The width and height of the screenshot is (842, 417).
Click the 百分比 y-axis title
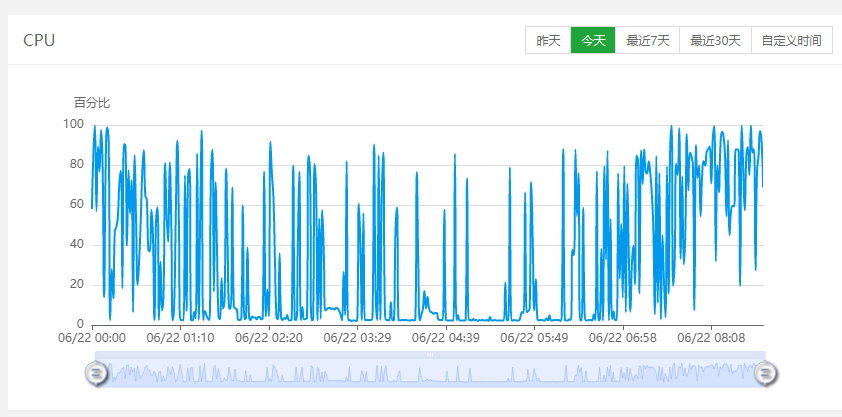tap(92, 103)
